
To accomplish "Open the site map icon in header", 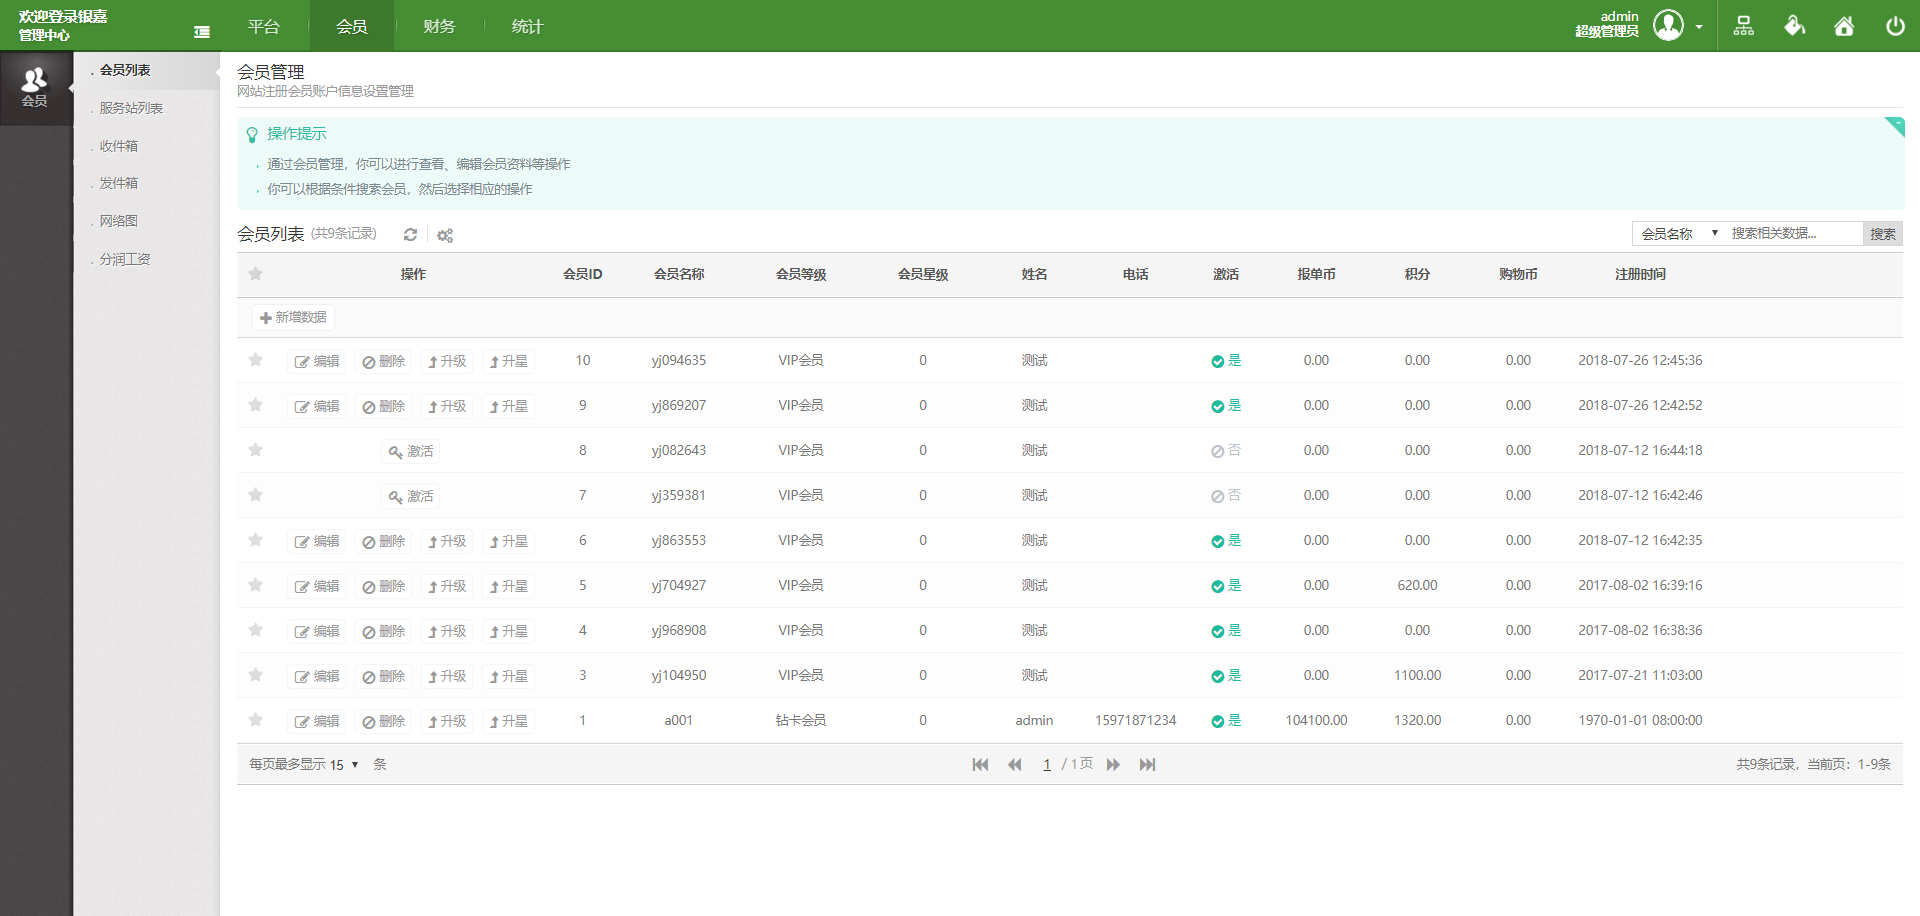I will 1744,26.
